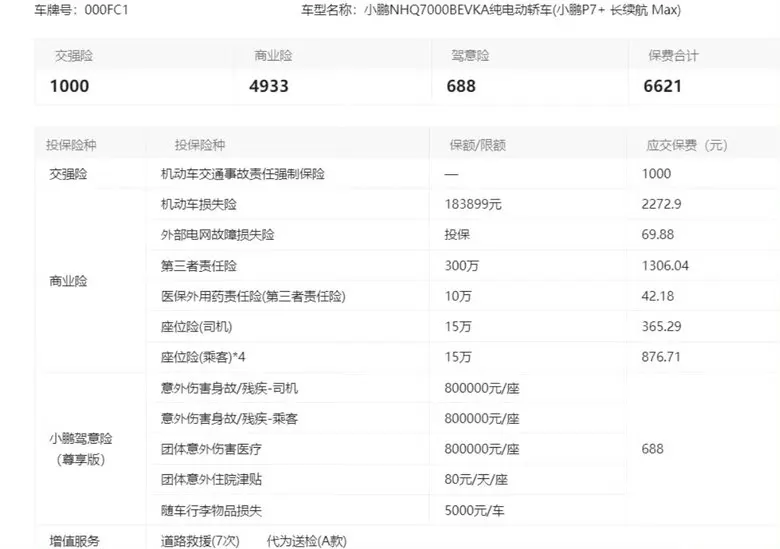This screenshot has width=780, height=549.
Task: Click the premium value 69.88
Action: (x=658, y=235)
